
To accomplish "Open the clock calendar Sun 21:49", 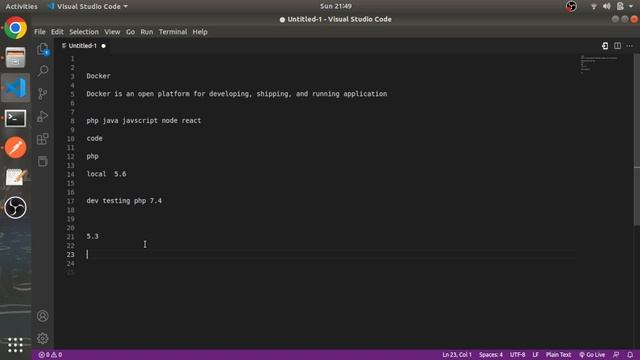I will pos(336,6).
